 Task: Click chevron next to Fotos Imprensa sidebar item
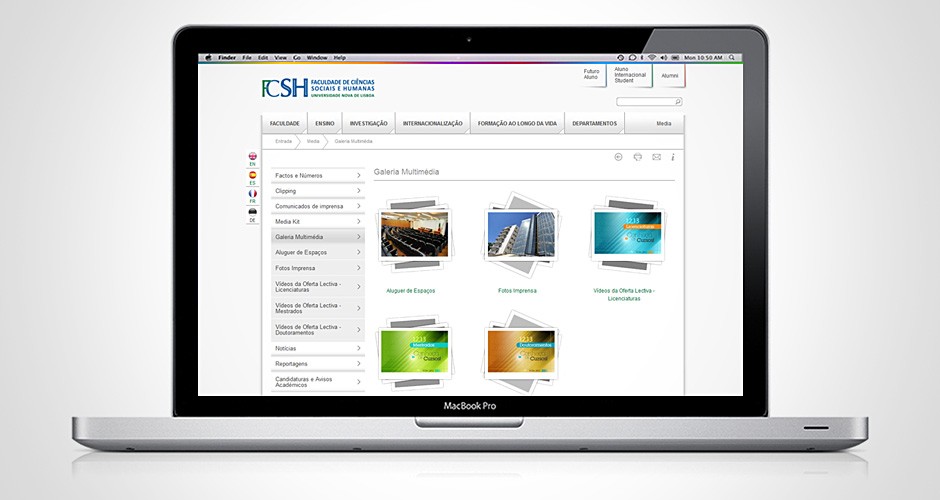click(358, 268)
